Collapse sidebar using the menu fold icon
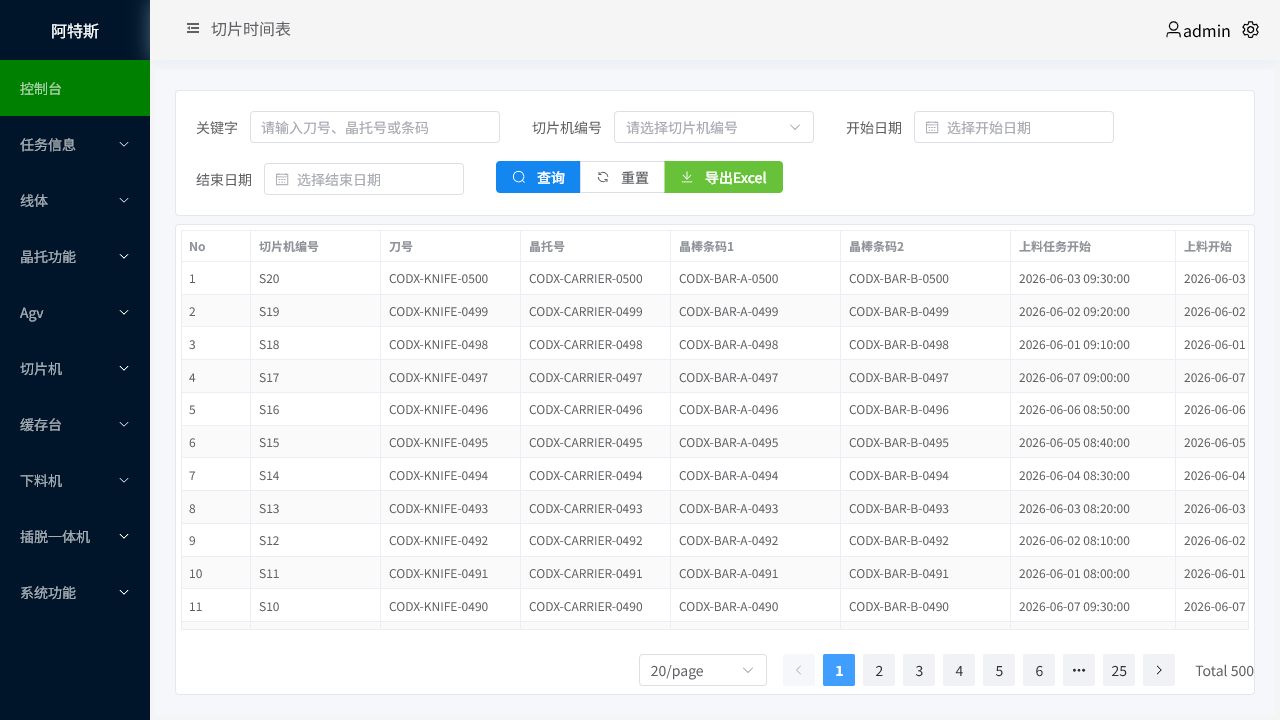The width and height of the screenshot is (1280, 720). click(x=193, y=29)
